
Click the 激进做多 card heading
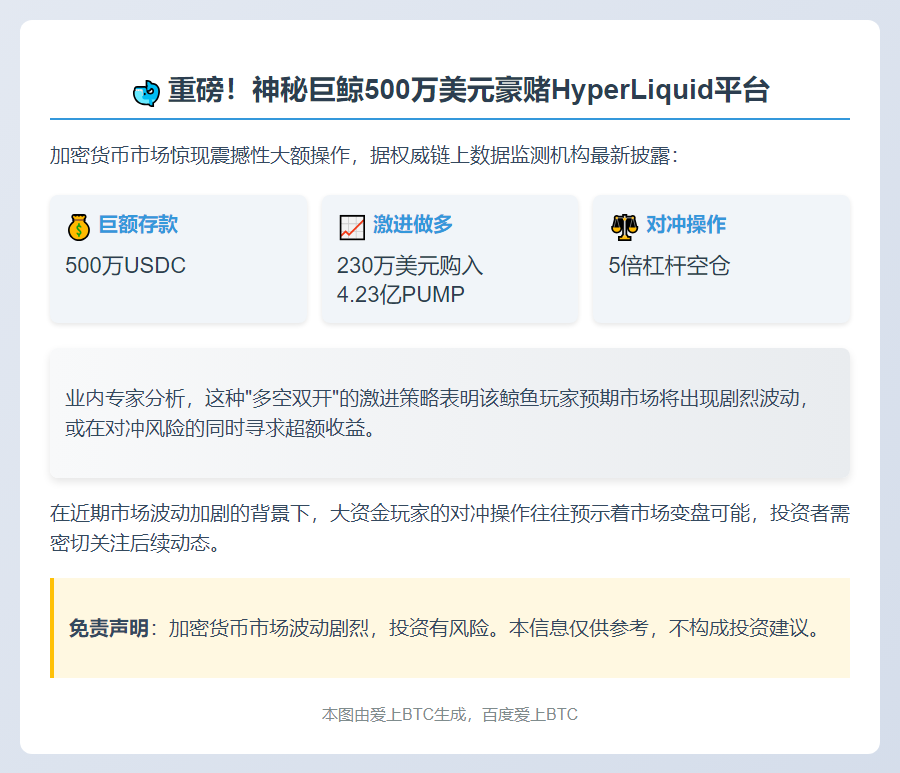tap(413, 224)
